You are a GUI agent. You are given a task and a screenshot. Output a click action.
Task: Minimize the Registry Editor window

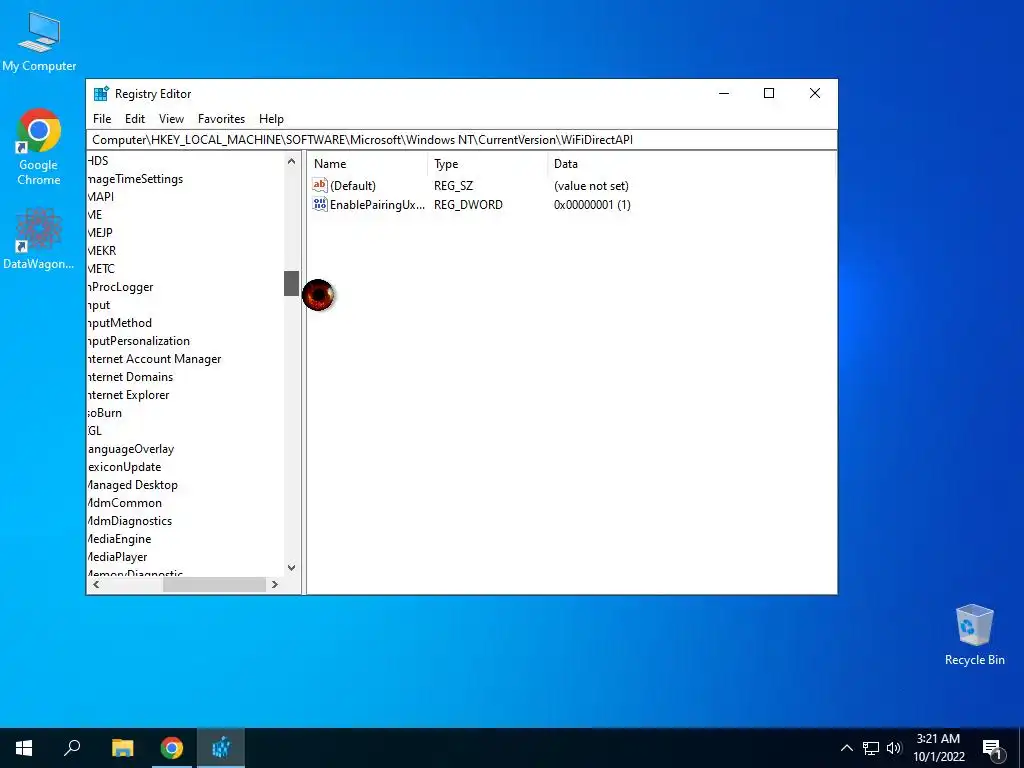(724, 93)
